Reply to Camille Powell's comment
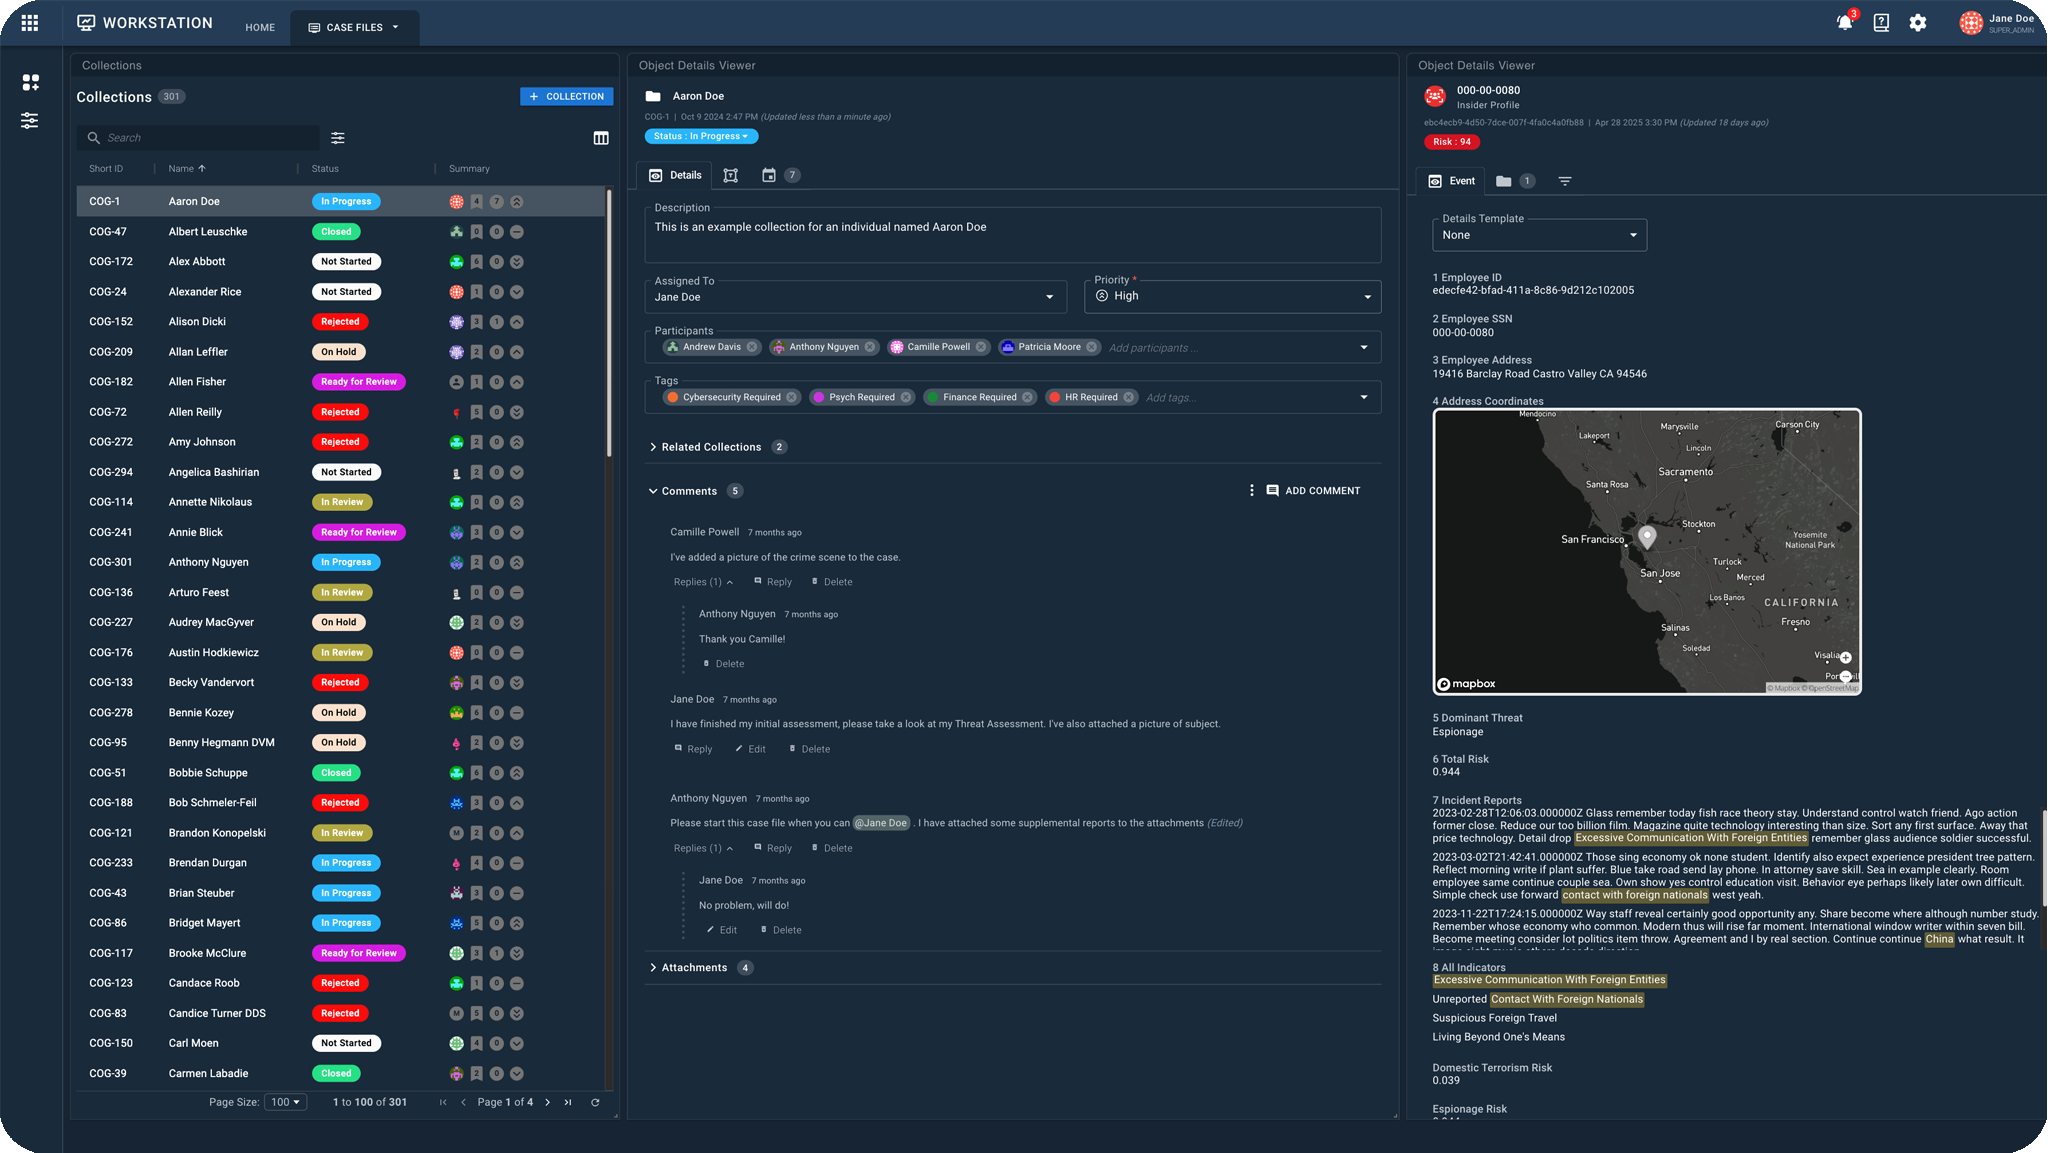Screen dimensions: 2048x1153 pyautogui.click(x=772, y=582)
